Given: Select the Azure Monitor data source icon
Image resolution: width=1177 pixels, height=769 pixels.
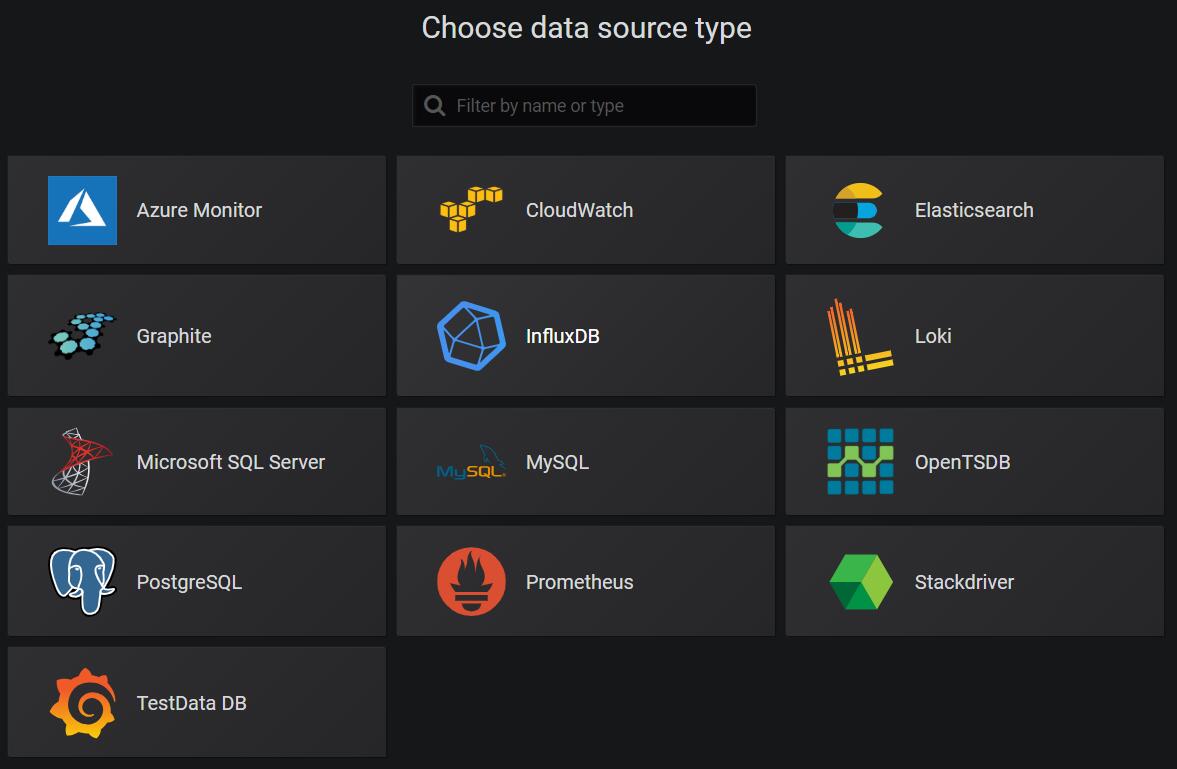Looking at the screenshot, I should [x=80, y=210].
